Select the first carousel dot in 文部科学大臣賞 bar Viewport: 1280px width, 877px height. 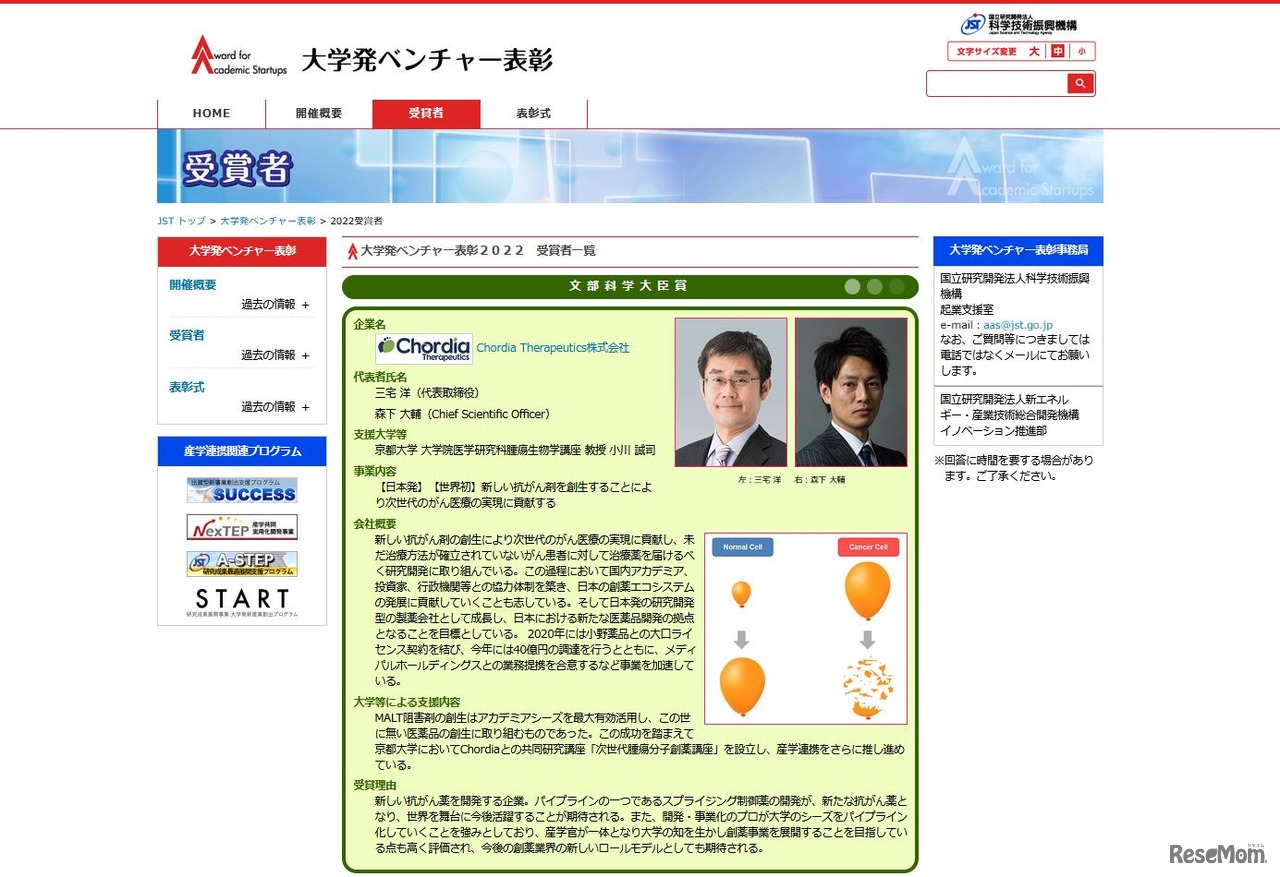pyautogui.click(x=852, y=287)
